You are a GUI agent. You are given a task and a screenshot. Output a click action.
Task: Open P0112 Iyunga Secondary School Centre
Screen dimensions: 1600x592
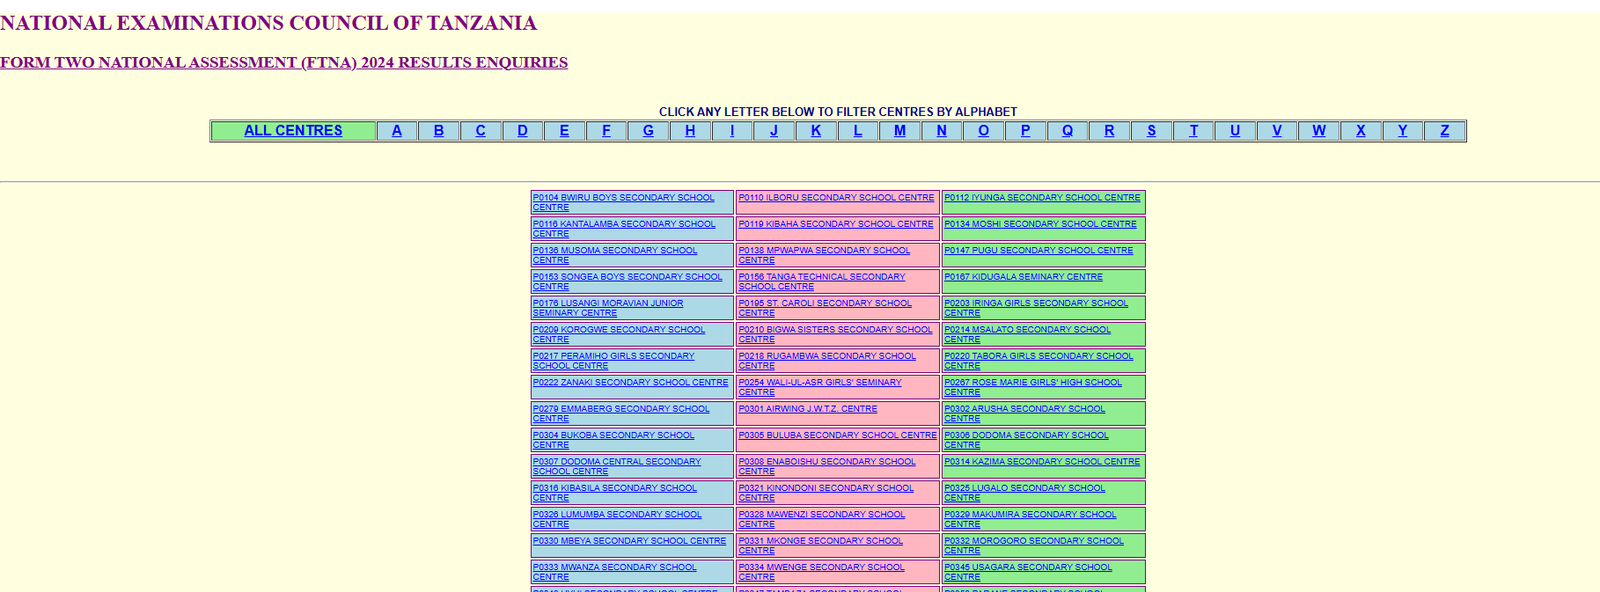click(x=1042, y=198)
